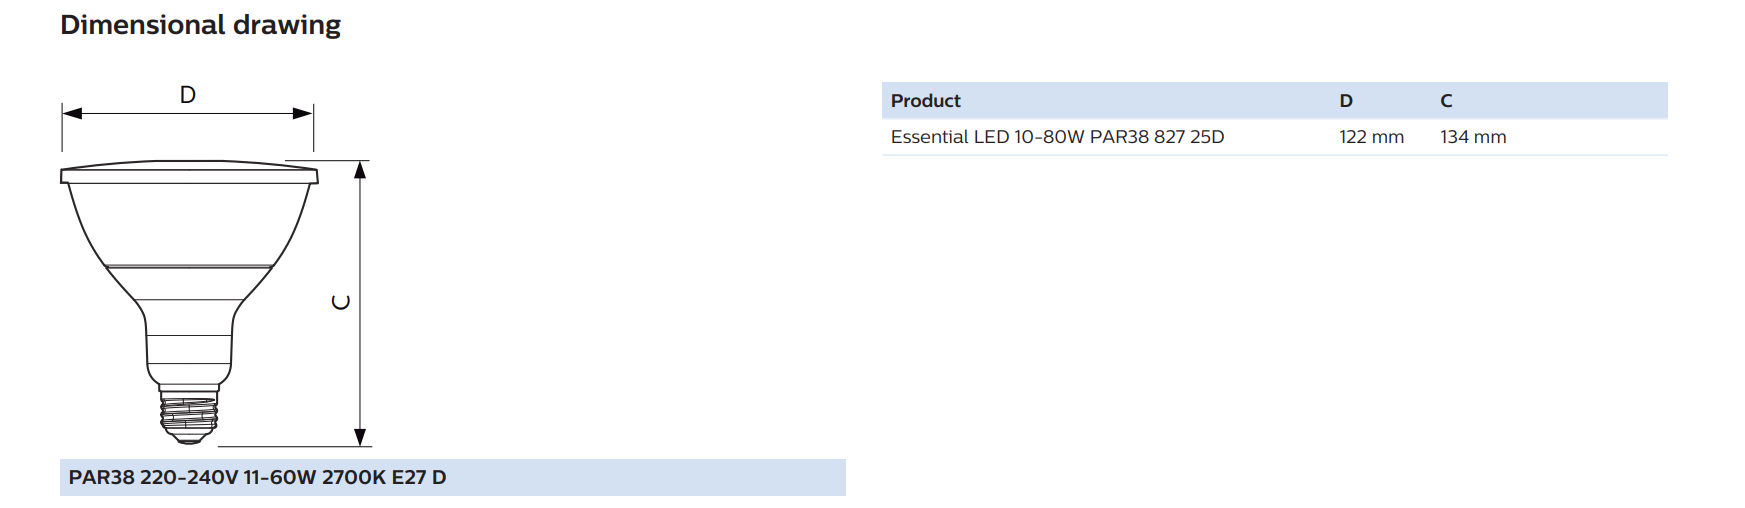
Task: Click the C height dimension label
Action: coord(341,302)
